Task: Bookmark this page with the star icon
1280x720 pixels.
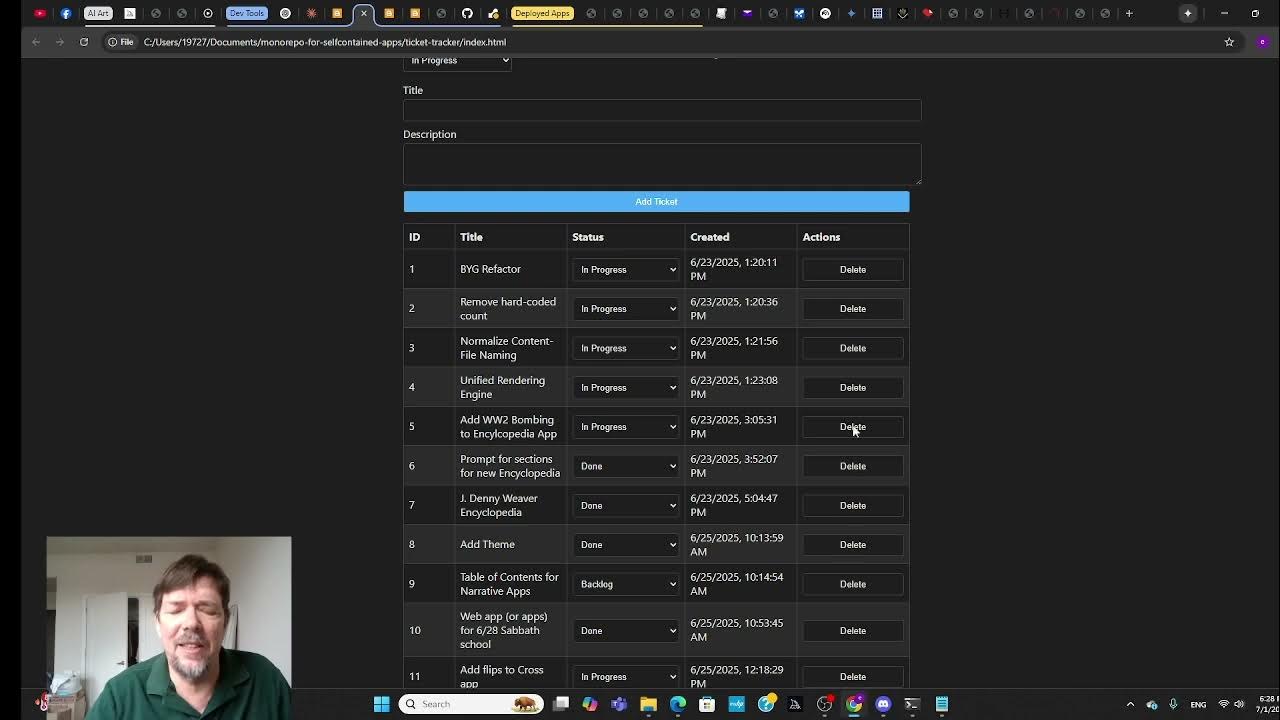Action: (1229, 42)
